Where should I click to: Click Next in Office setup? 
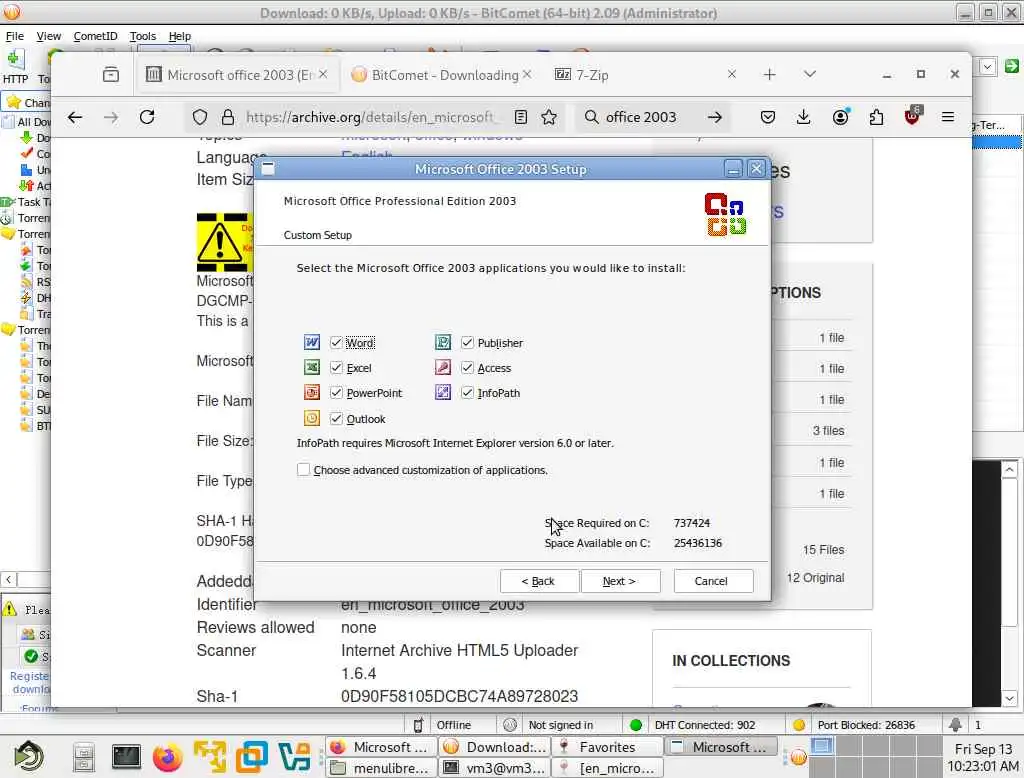(620, 581)
